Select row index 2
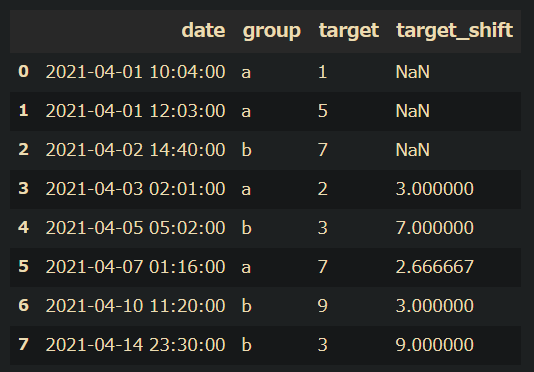534x372 pixels. coord(23,149)
